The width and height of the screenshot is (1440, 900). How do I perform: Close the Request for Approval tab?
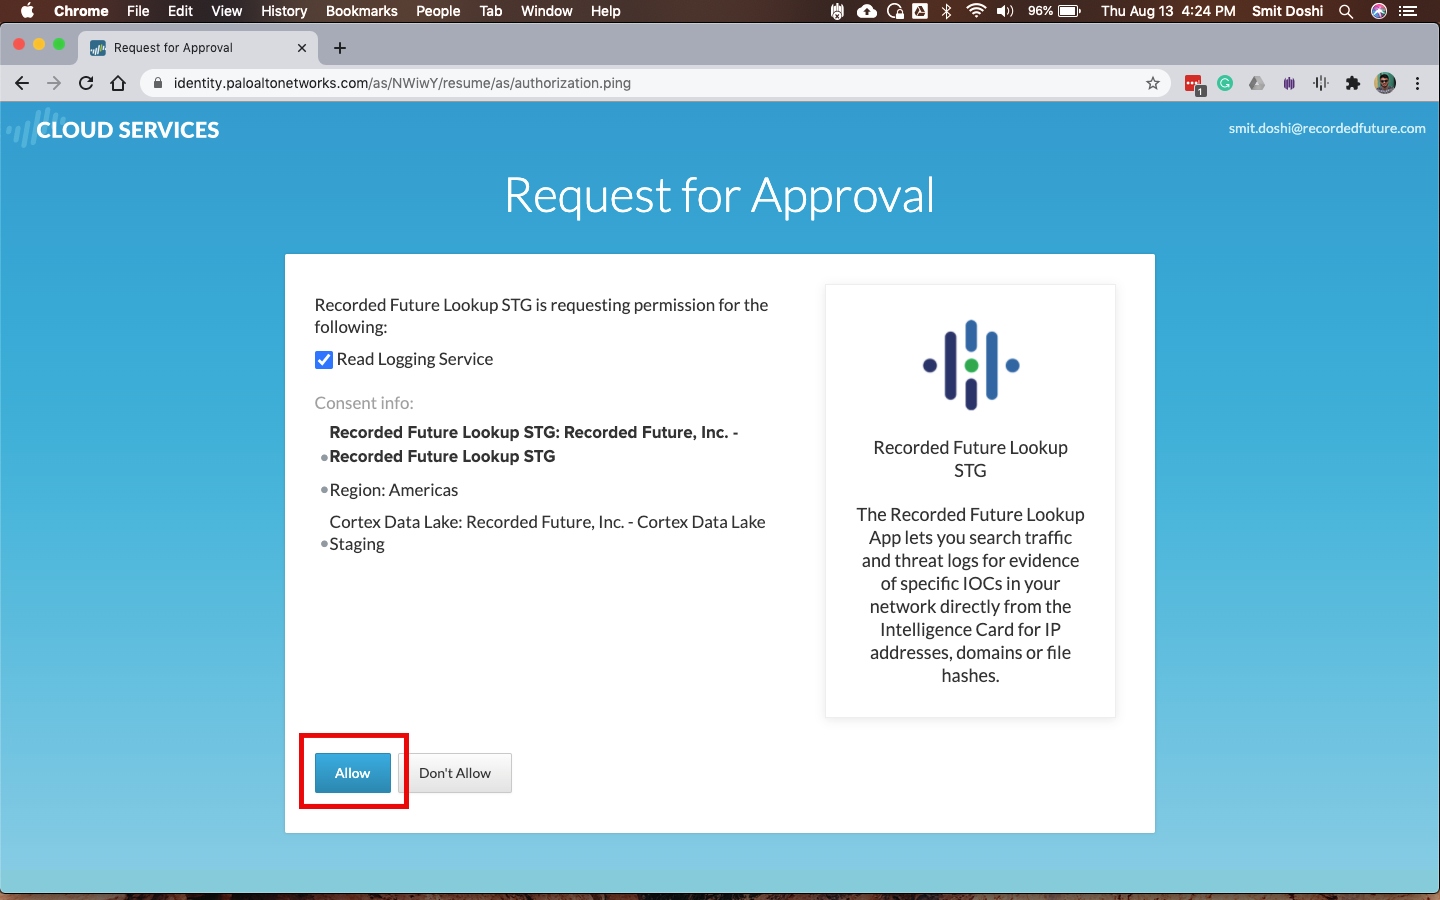click(x=302, y=48)
